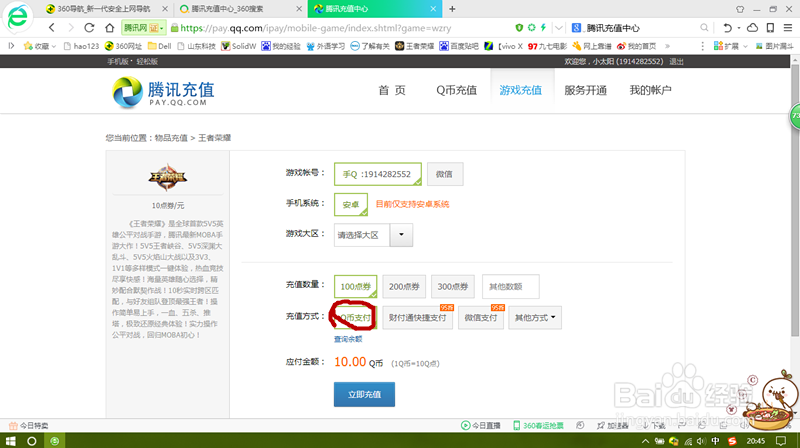Click the 360 browser logo
This screenshot has height=448, width=800.
tap(18, 17)
